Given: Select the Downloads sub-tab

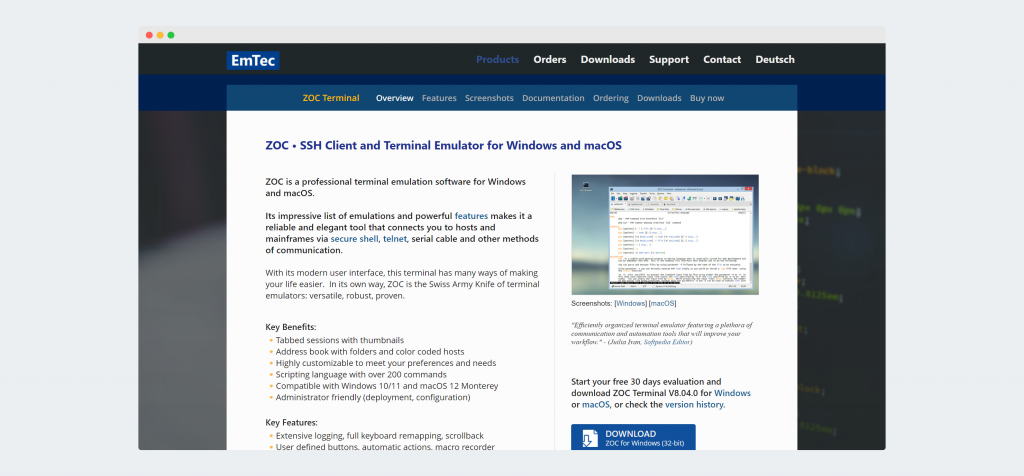Looking at the screenshot, I should pyautogui.click(x=659, y=98).
